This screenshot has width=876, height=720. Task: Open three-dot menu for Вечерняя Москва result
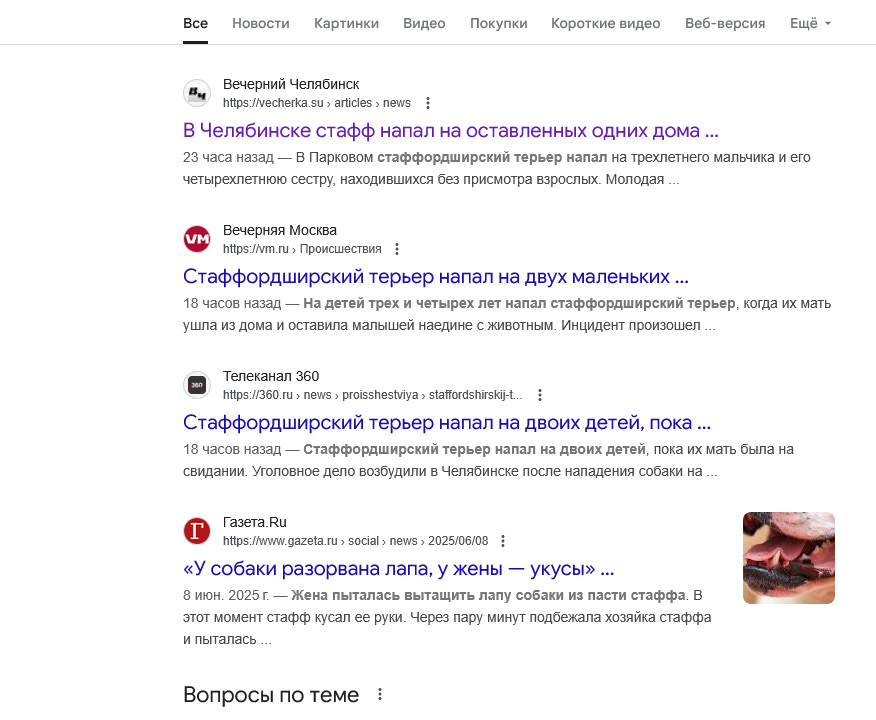click(x=397, y=249)
